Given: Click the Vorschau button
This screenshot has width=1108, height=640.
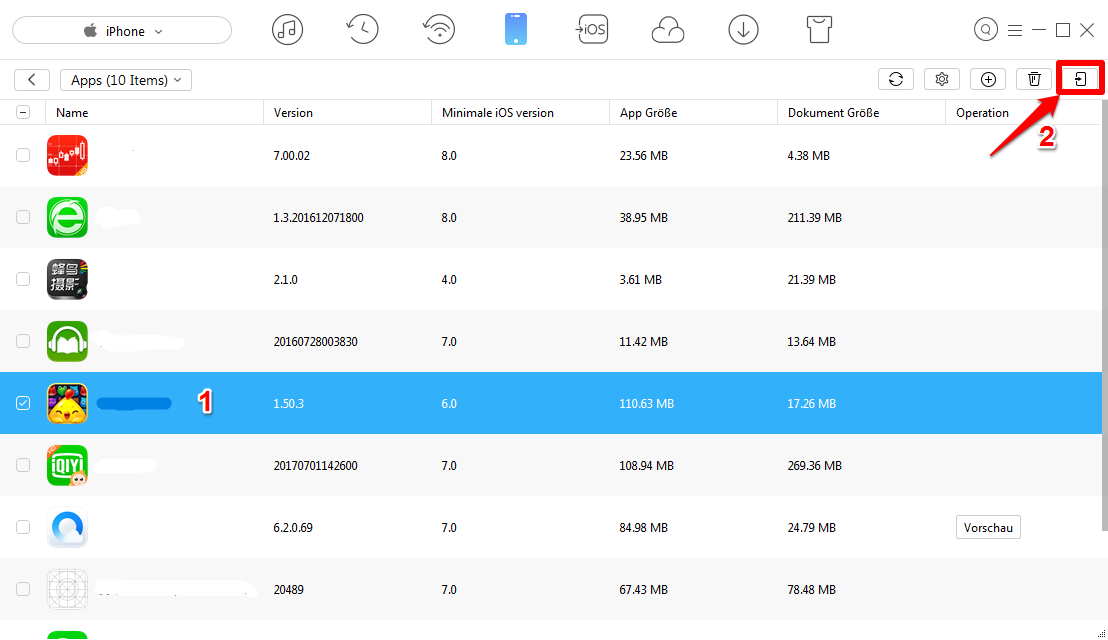Looking at the screenshot, I should 987,527.
